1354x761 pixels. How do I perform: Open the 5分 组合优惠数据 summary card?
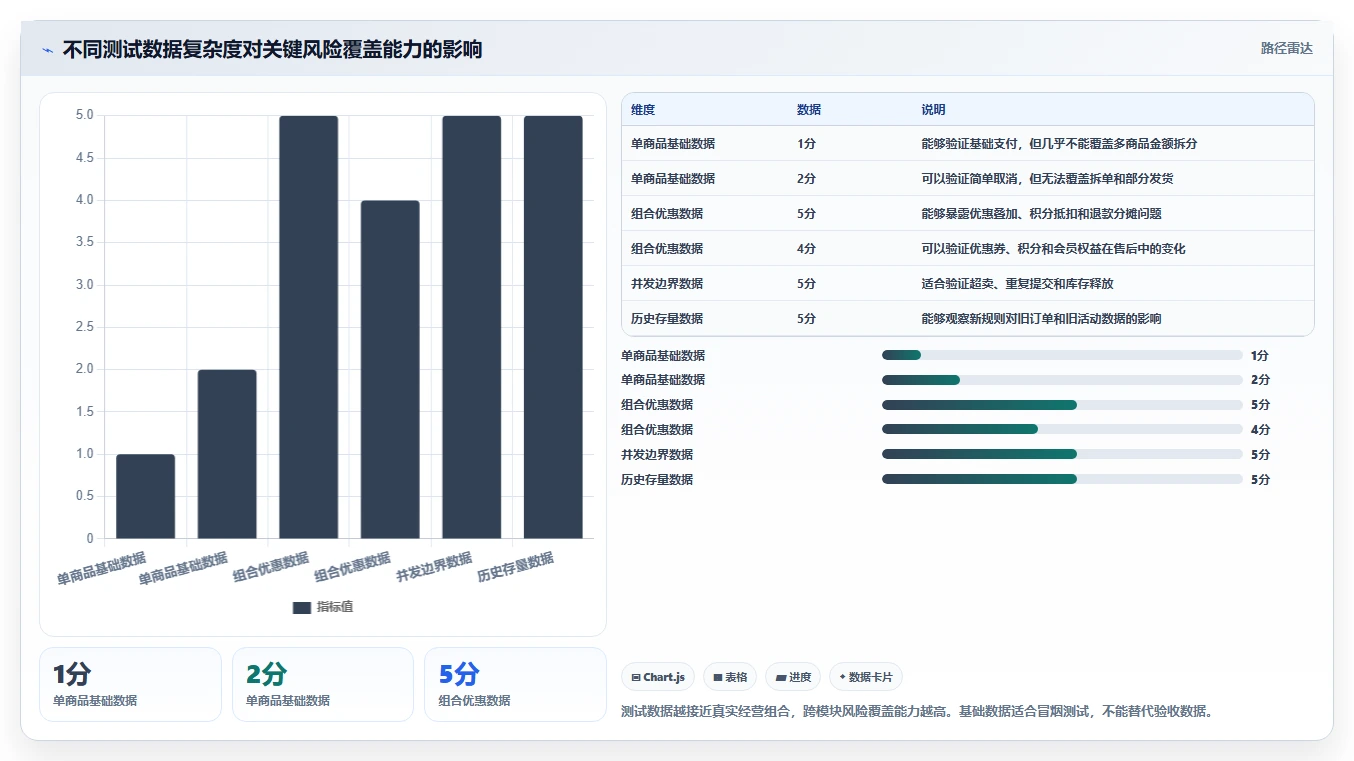point(515,684)
